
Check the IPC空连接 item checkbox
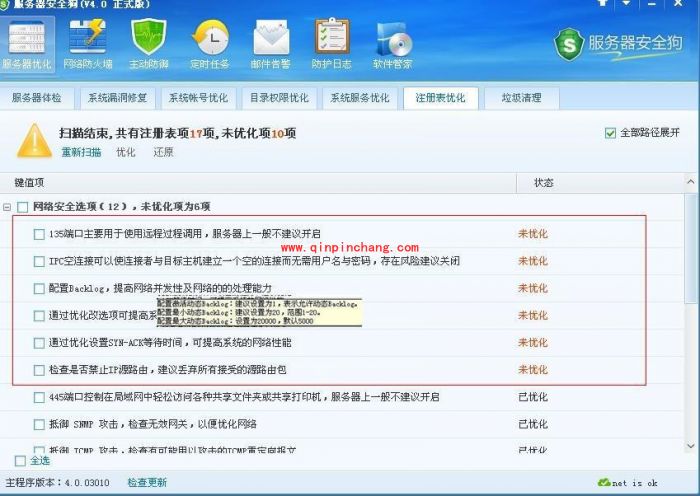click(x=39, y=262)
